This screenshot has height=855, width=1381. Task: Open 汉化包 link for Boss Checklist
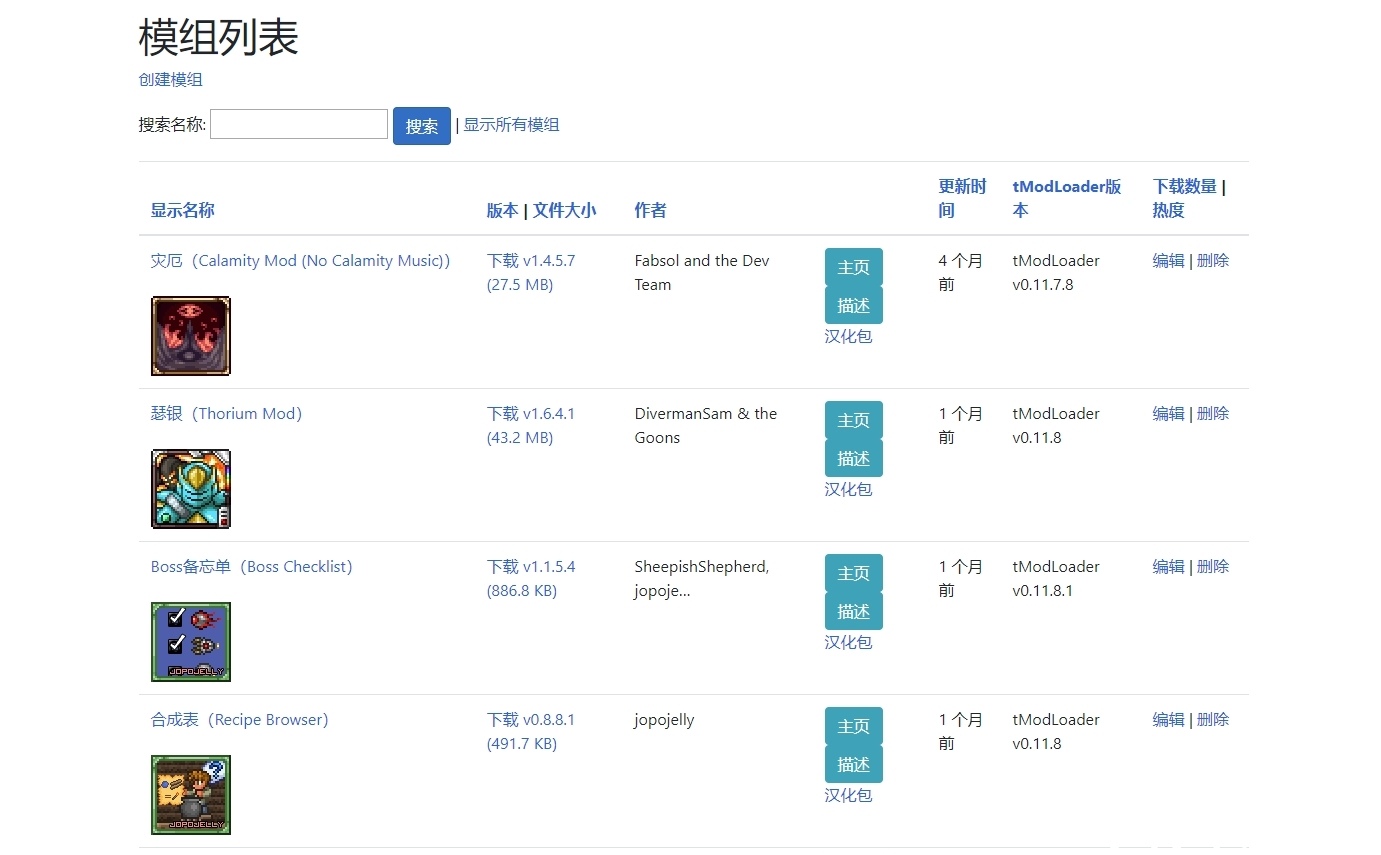click(848, 642)
